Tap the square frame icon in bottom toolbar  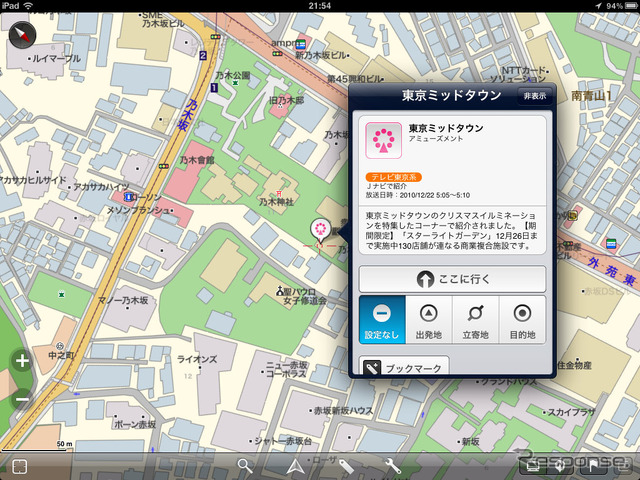tap(20, 467)
